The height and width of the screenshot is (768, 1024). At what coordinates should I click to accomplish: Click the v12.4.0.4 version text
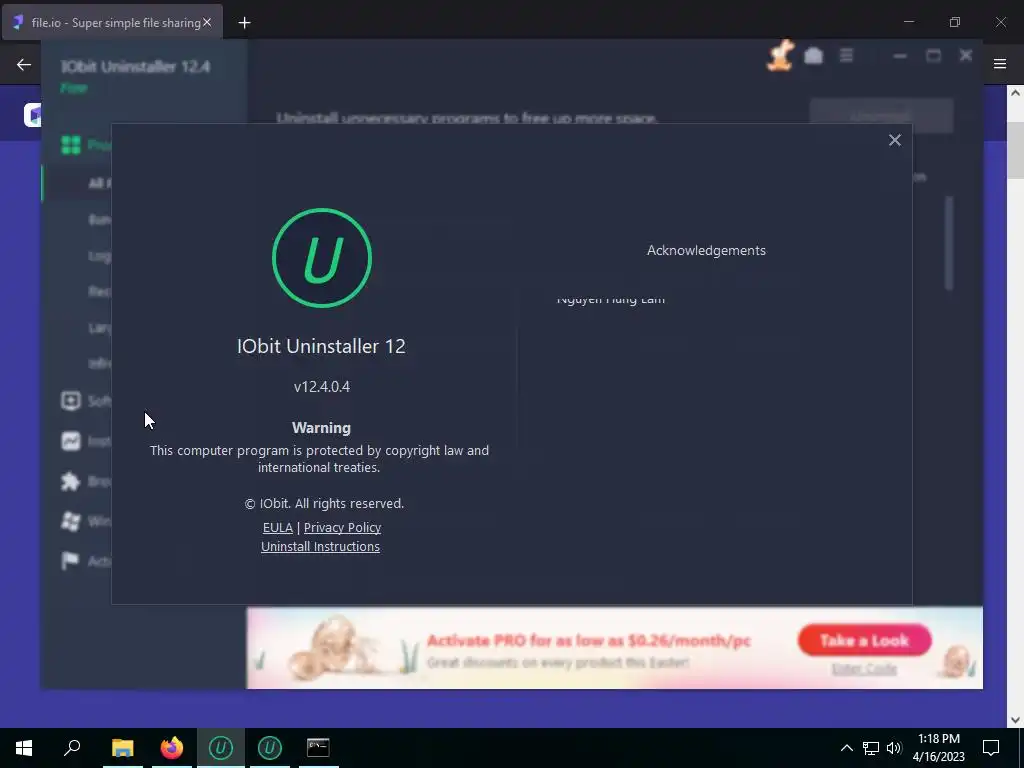click(322, 387)
